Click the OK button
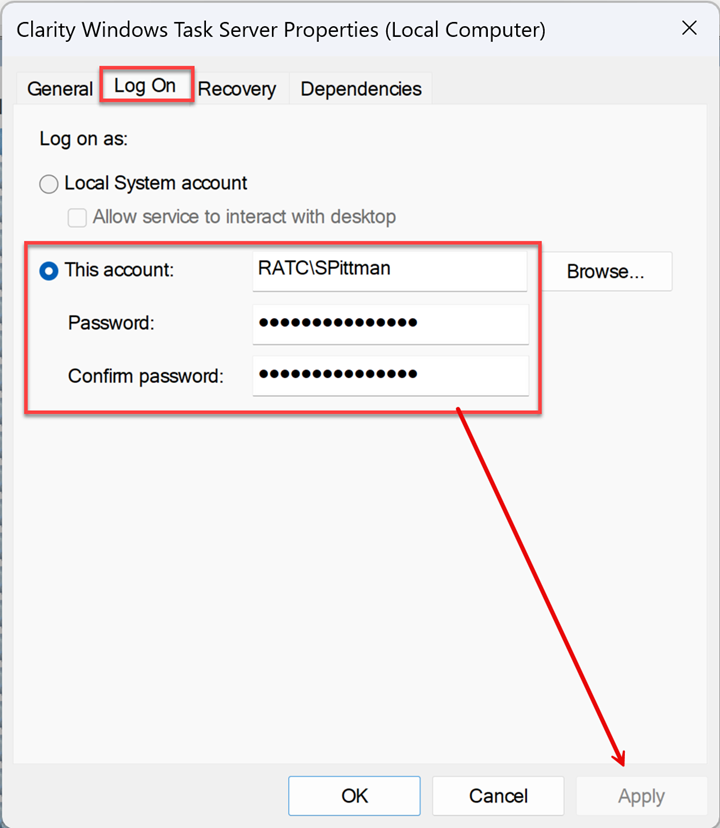 [355, 796]
